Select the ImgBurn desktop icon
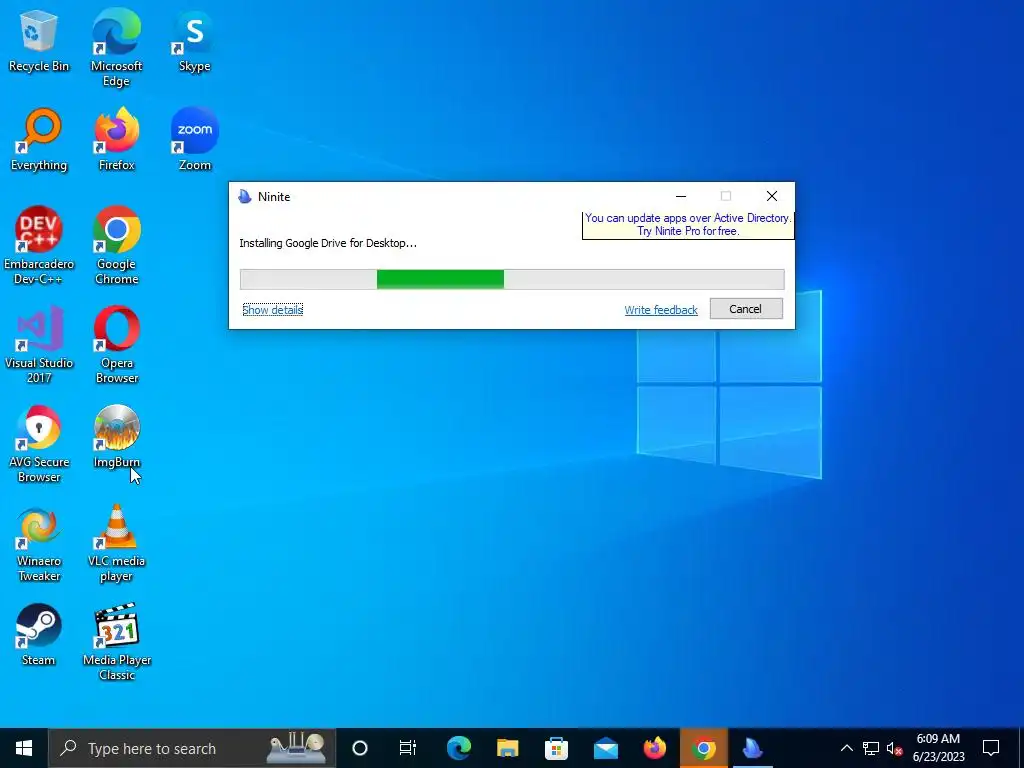This screenshot has height=768, width=1024. 116,437
